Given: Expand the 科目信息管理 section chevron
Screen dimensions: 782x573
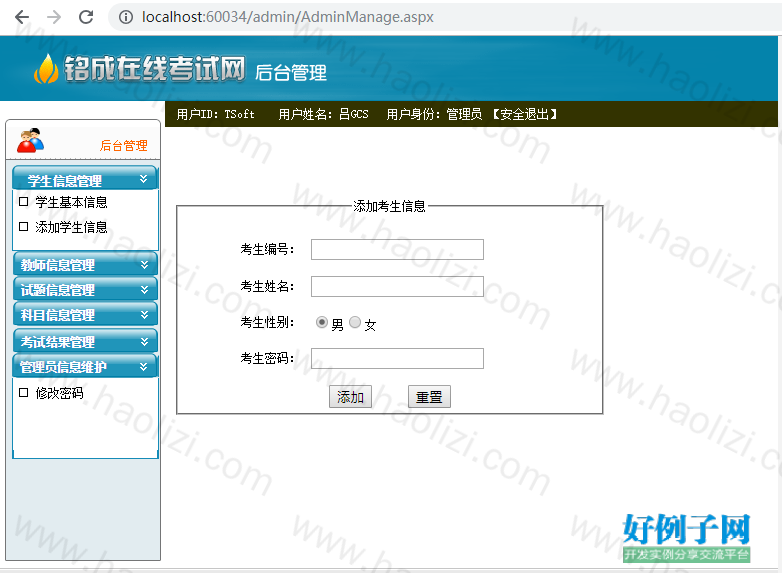Looking at the screenshot, I should pos(145,315).
